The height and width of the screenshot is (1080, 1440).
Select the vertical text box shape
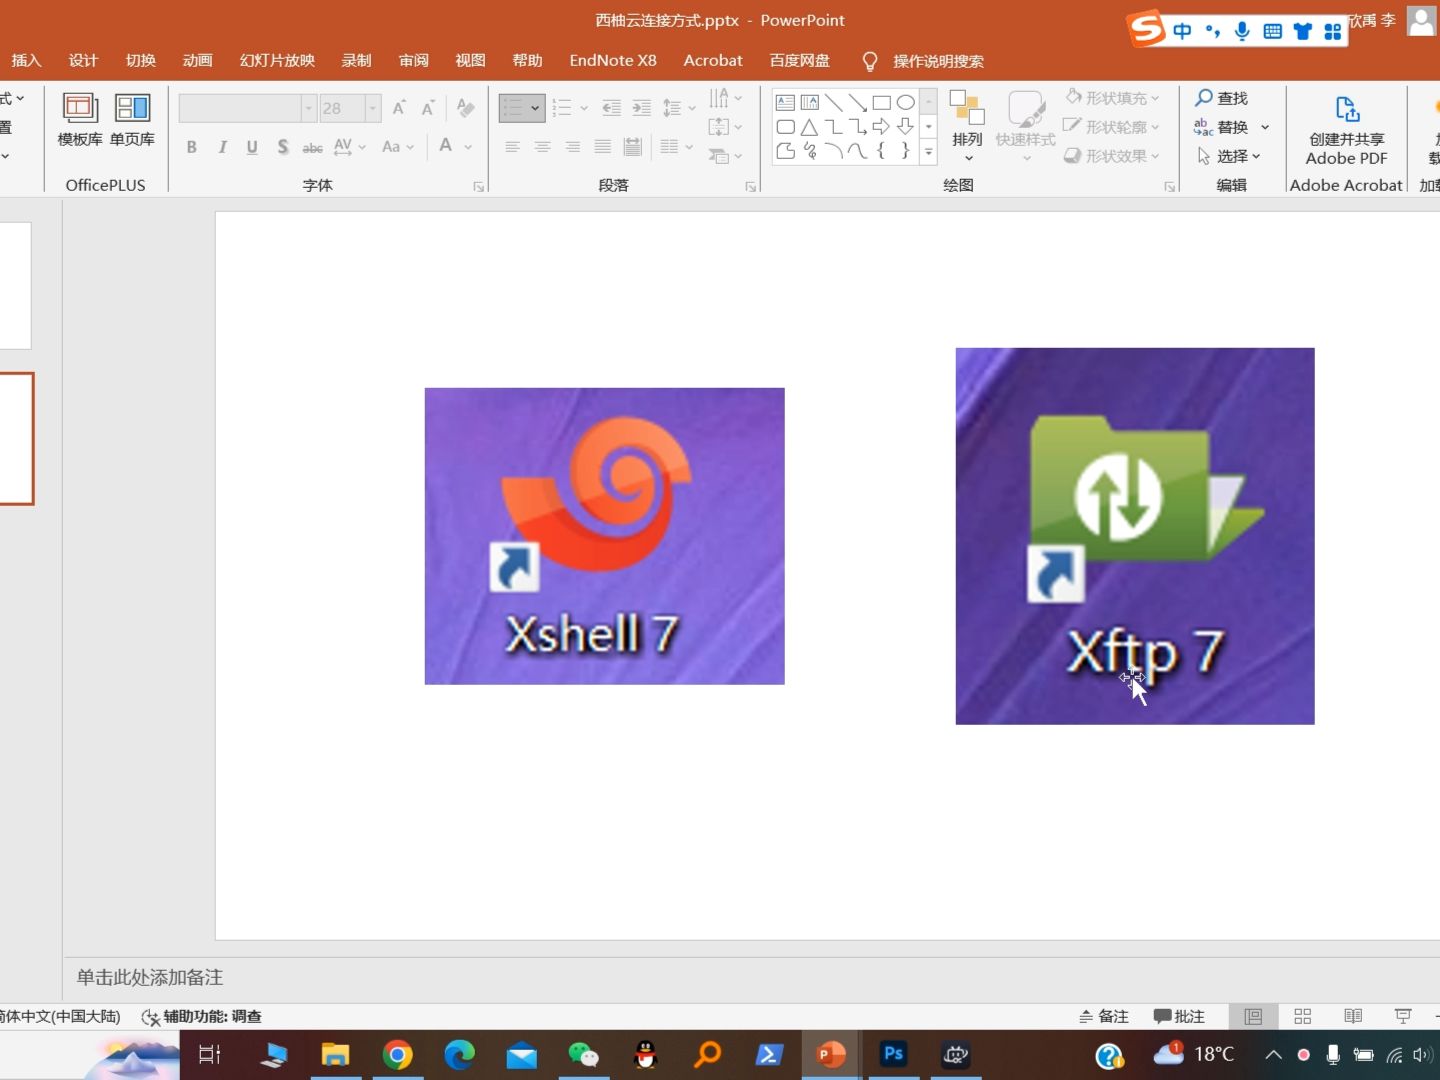coord(809,103)
